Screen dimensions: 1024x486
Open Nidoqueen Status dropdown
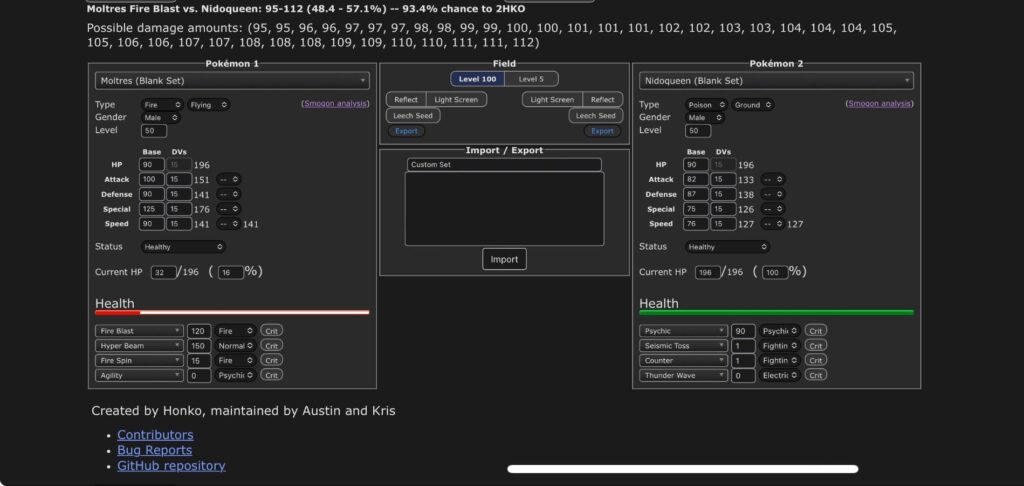[728, 247]
